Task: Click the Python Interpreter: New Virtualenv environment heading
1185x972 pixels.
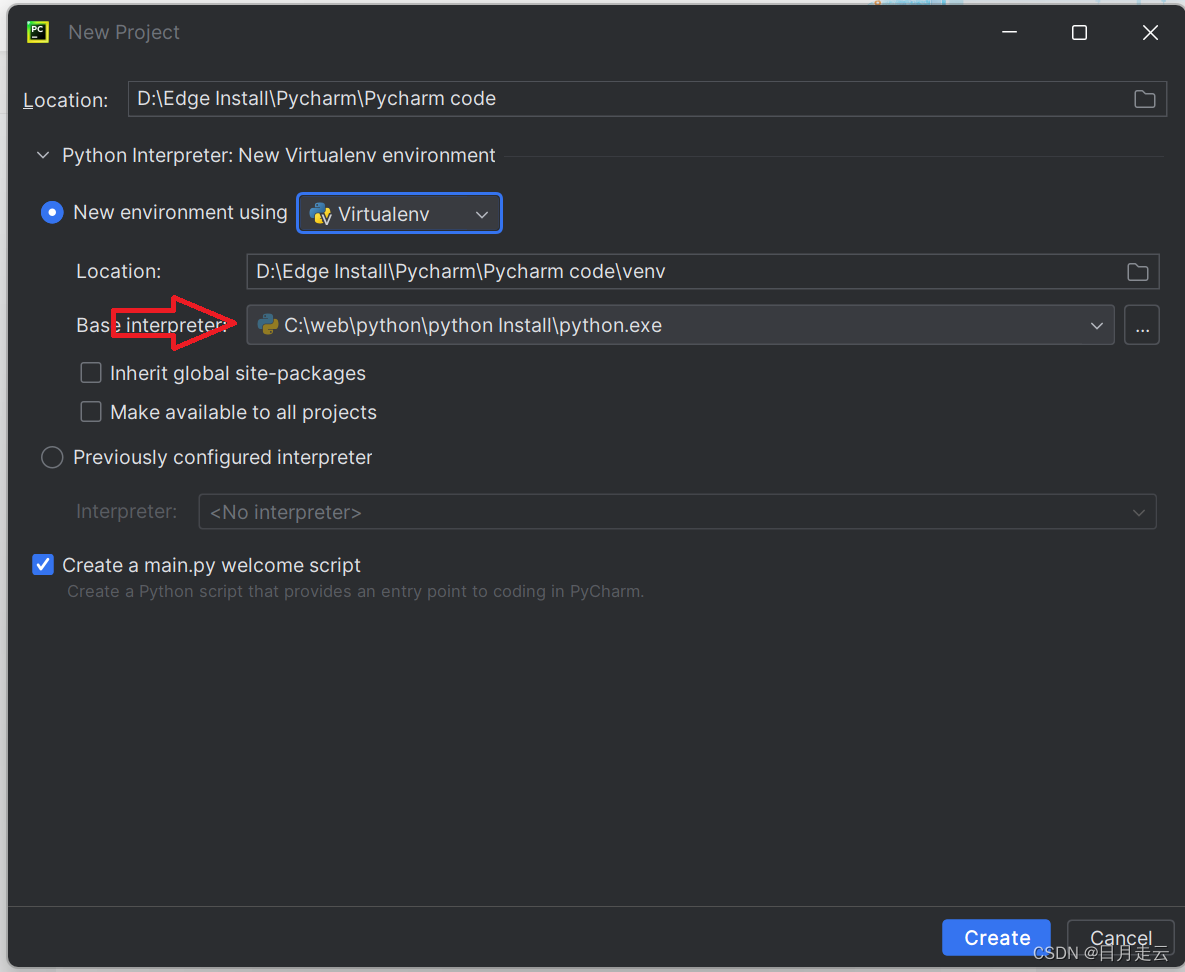Action: point(279,155)
